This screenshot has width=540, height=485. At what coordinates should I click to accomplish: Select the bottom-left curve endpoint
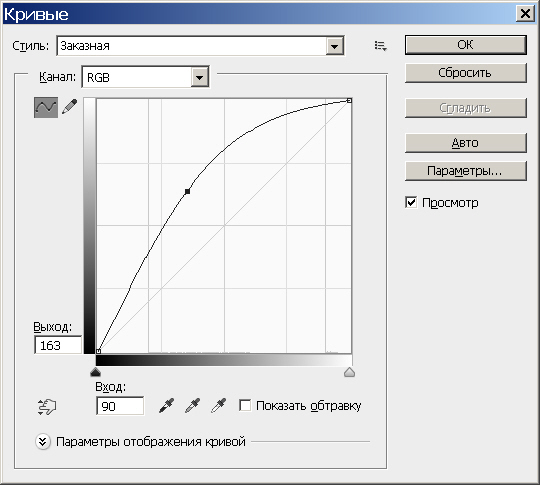98,351
